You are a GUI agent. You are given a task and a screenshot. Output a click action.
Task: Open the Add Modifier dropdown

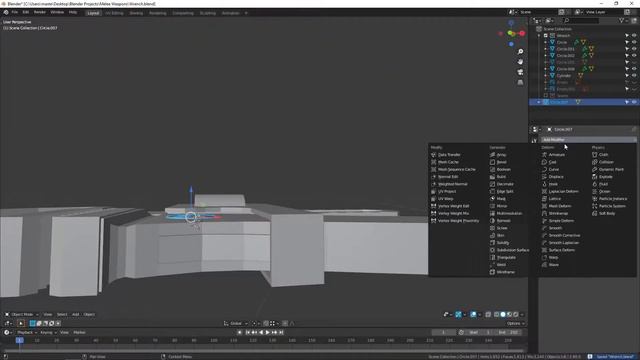589,140
